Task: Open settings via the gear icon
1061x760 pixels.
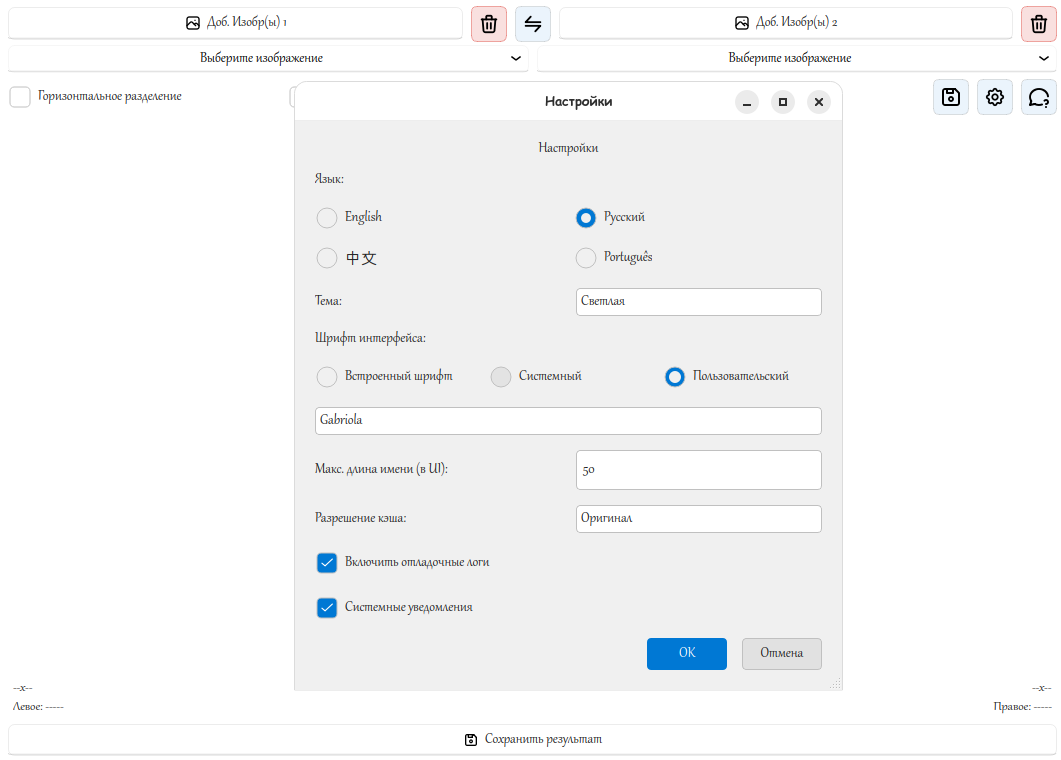Action: click(x=995, y=97)
